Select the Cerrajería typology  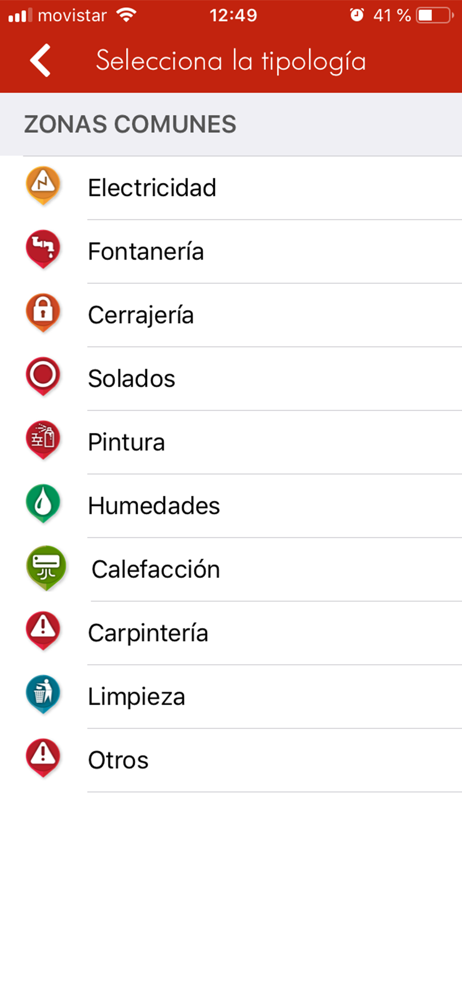pyautogui.click(x=231, y=315)
